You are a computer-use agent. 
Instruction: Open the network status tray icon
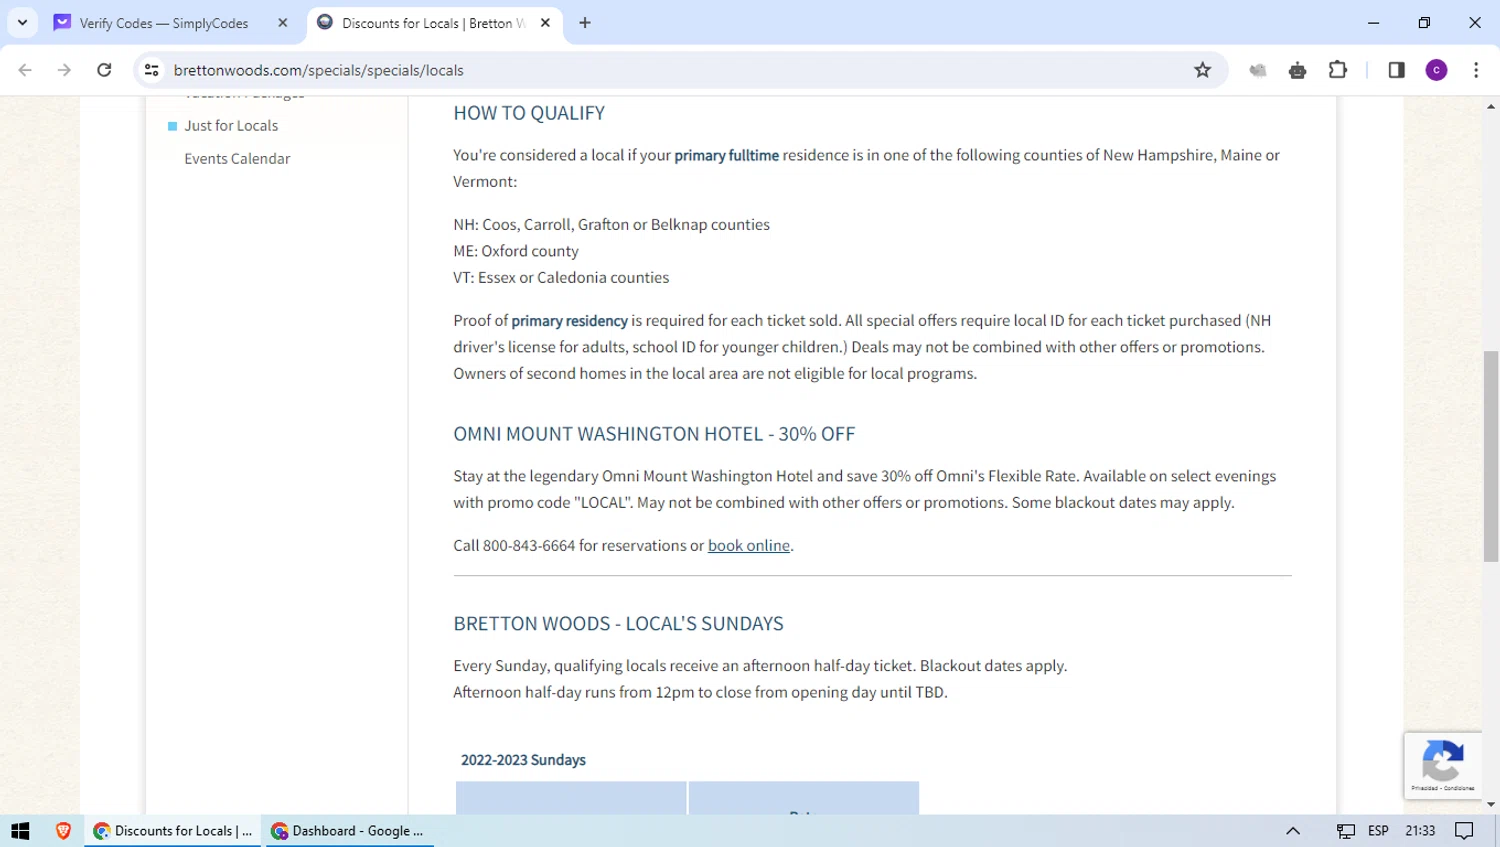(x=1346, y=831)
